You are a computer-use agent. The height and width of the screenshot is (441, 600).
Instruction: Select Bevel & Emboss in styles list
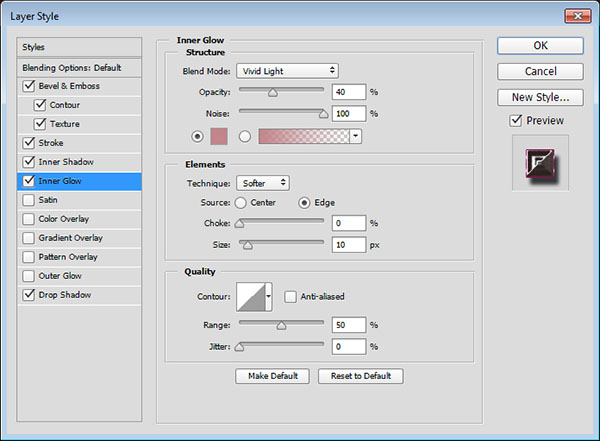[70, 86]
